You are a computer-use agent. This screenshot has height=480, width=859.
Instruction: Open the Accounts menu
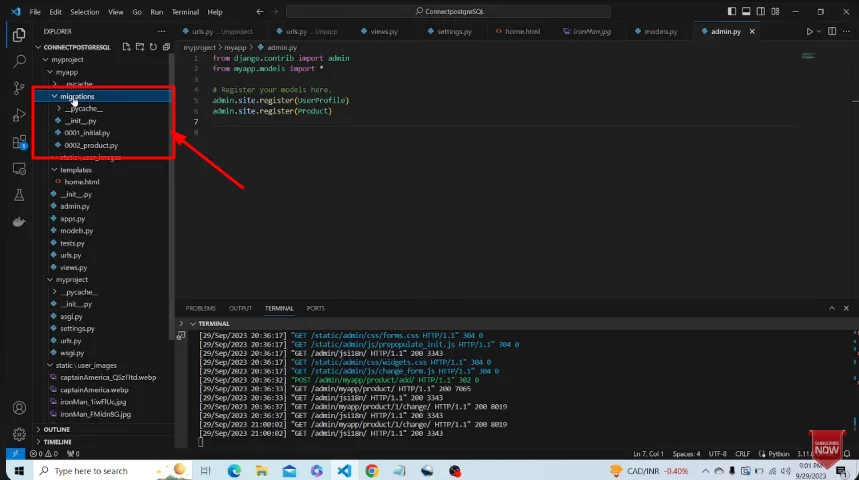pos(19,408)
